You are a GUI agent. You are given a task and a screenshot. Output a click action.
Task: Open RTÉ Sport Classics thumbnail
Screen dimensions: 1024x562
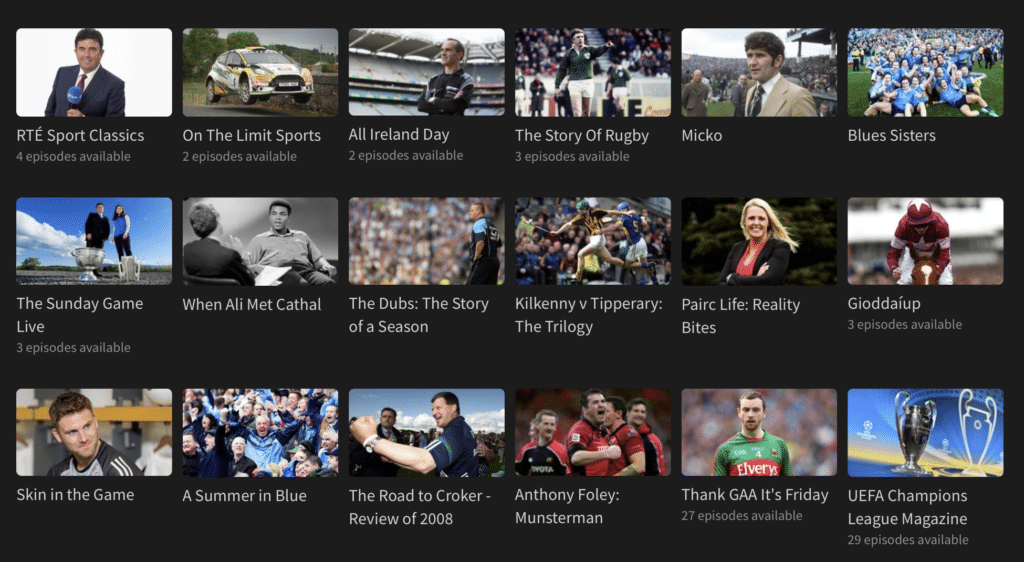tap(94, 72)
